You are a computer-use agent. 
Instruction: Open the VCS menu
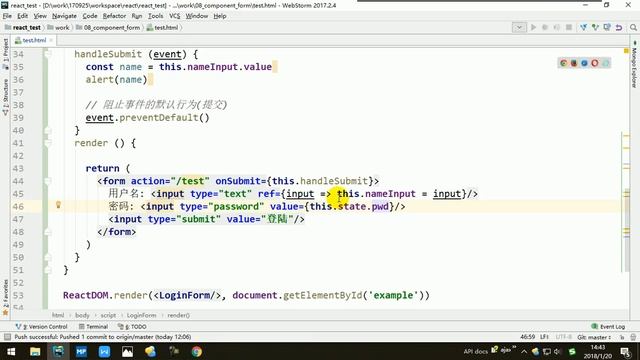pos(174,16)
